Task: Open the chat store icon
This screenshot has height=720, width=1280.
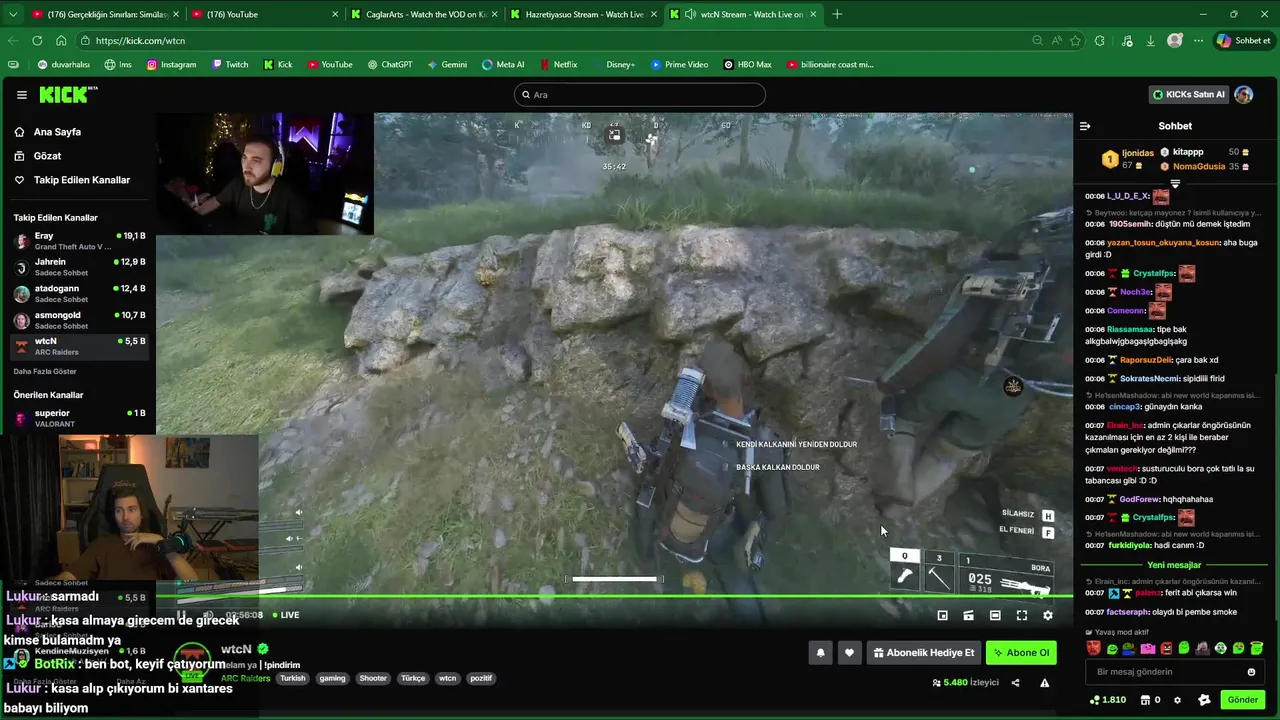Action: pos(1146,700)
